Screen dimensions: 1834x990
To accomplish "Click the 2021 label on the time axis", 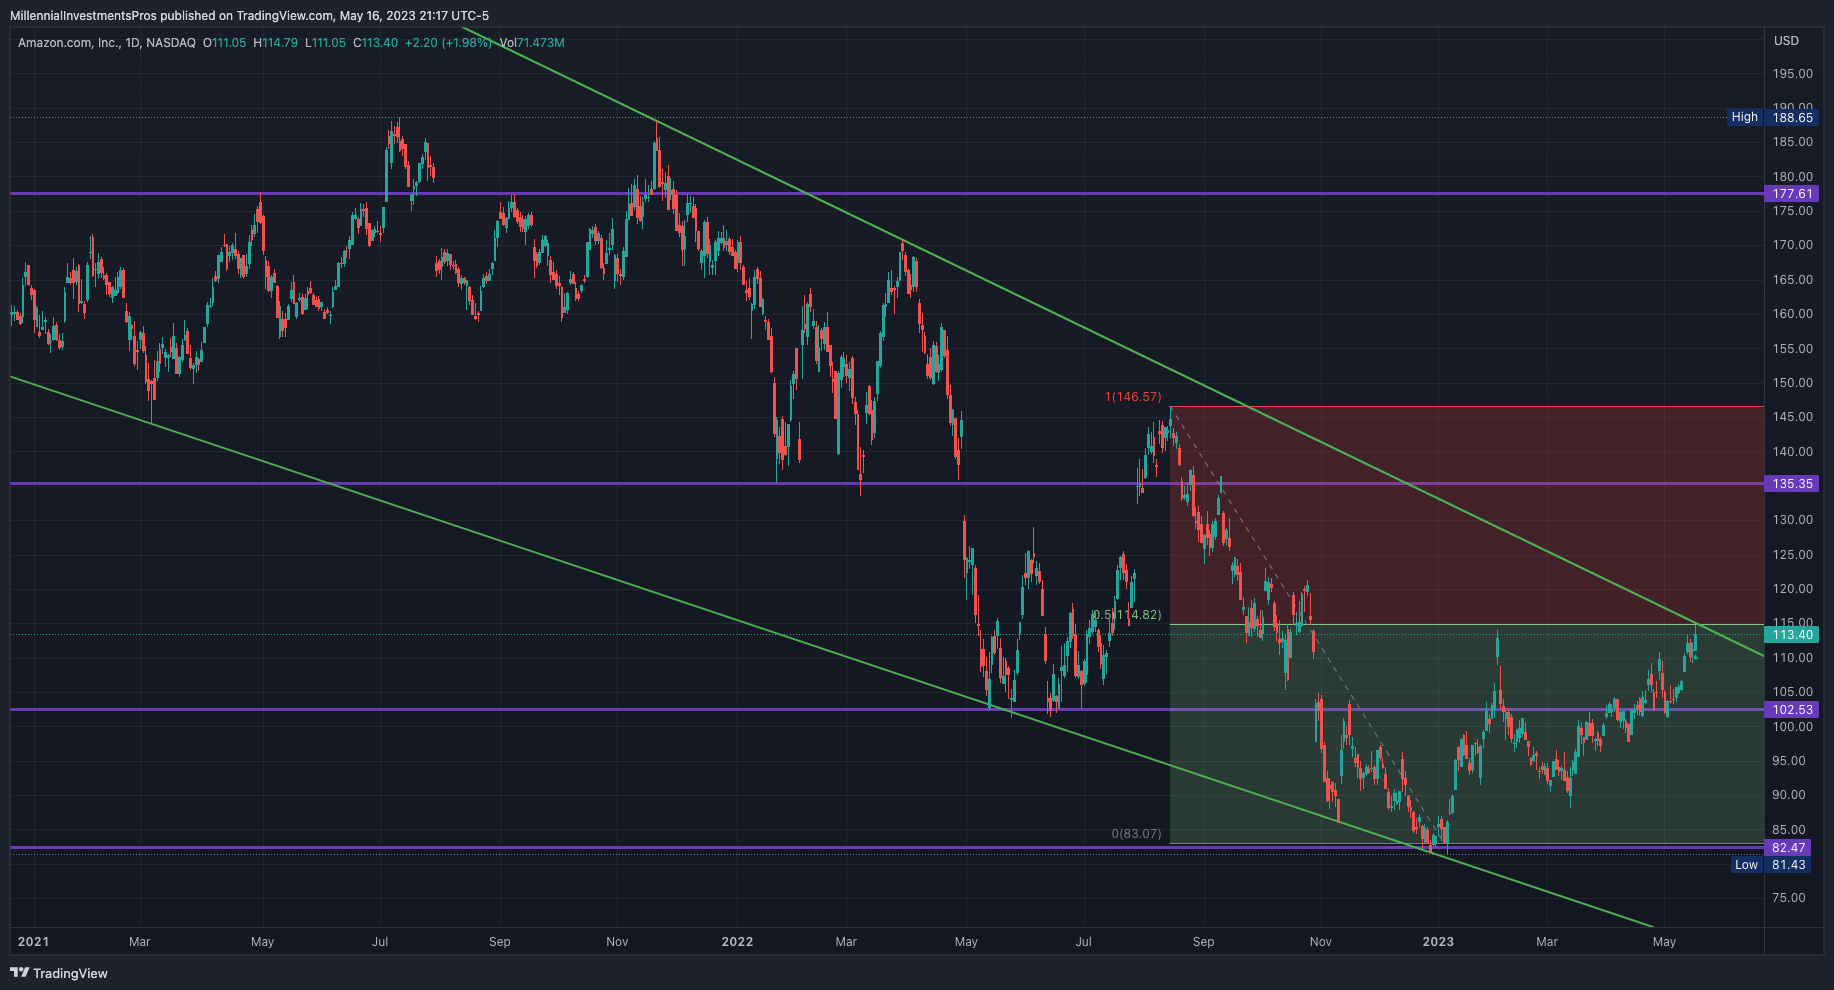I will 33,942.
